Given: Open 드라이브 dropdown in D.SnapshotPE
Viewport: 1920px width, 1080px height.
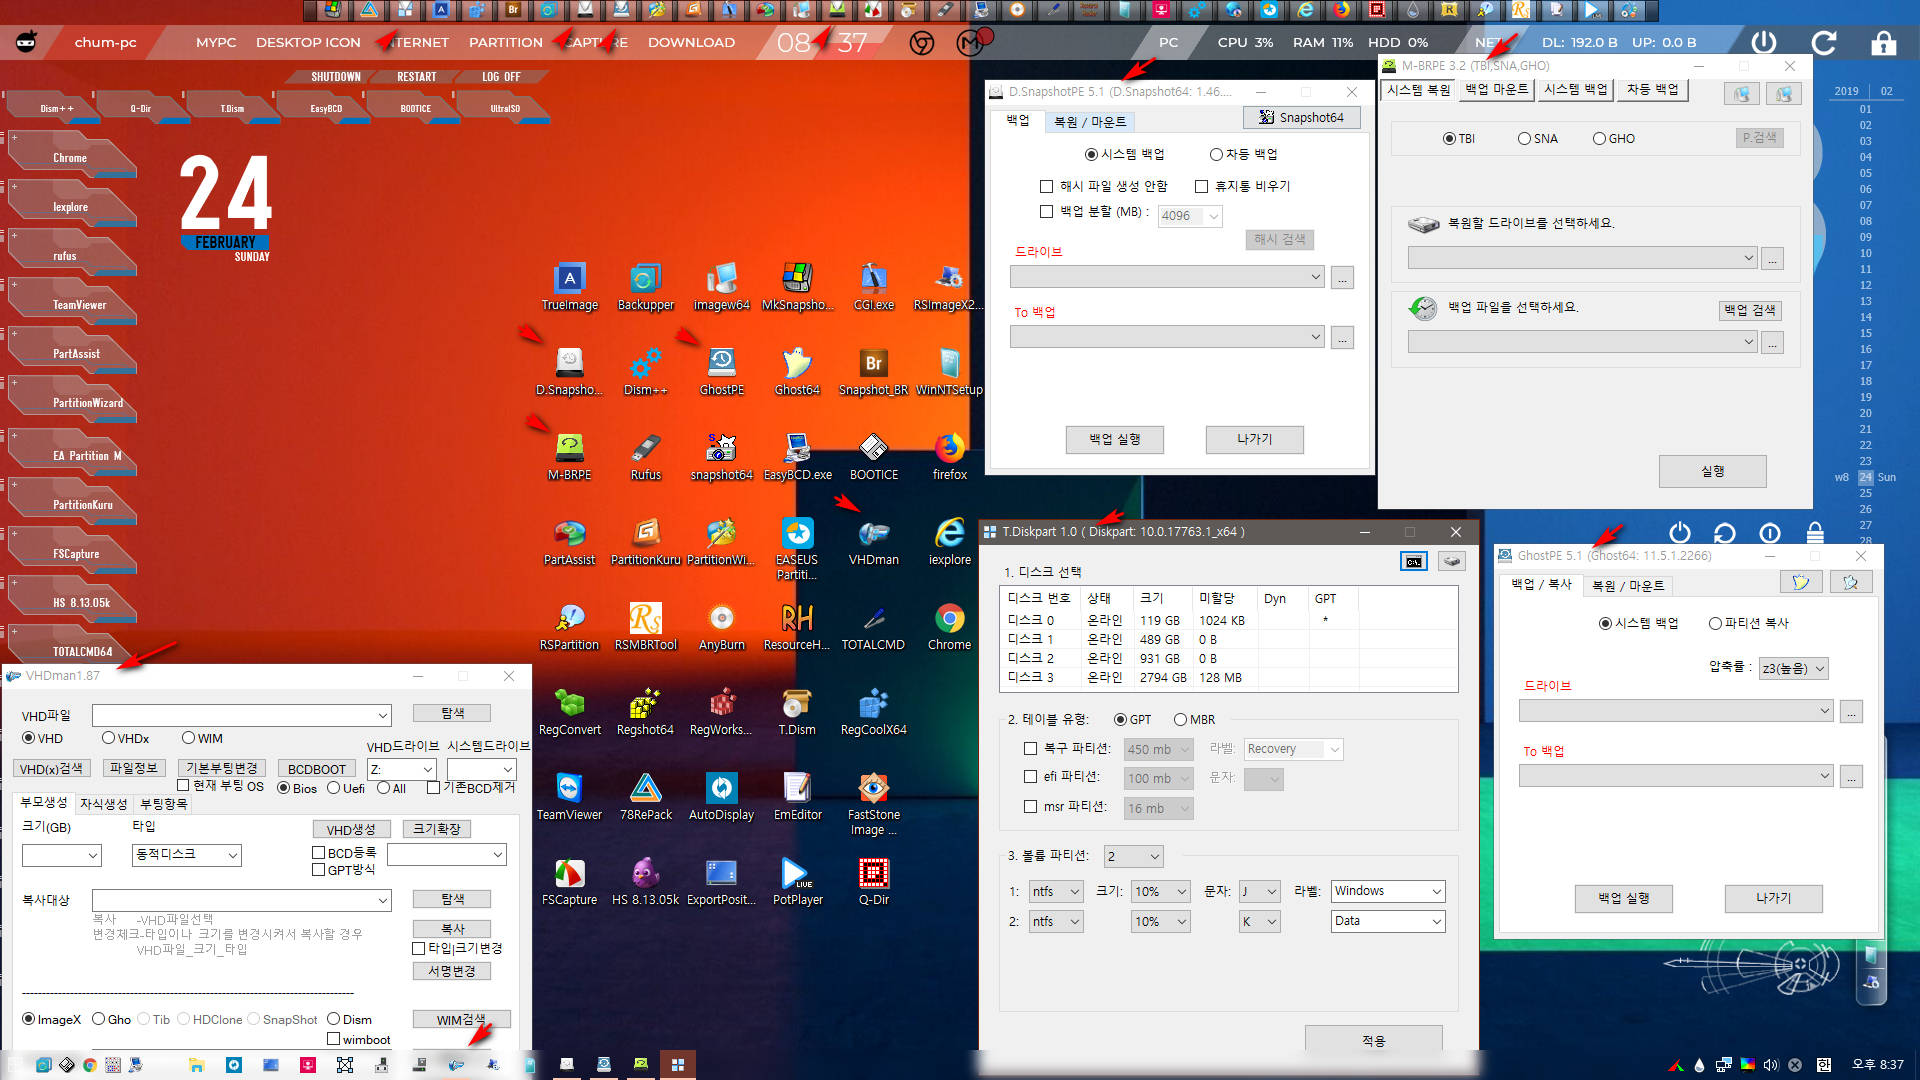Looking at the screenshot, I should (x=1167, y=277).
